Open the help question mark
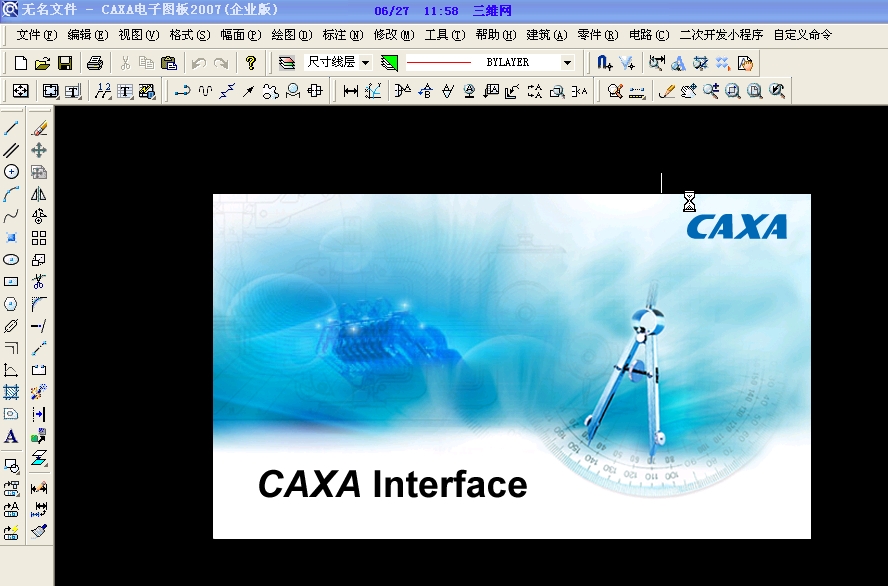Image resolution: width=888 pixels, height=586 pixels. pos(251,63)
